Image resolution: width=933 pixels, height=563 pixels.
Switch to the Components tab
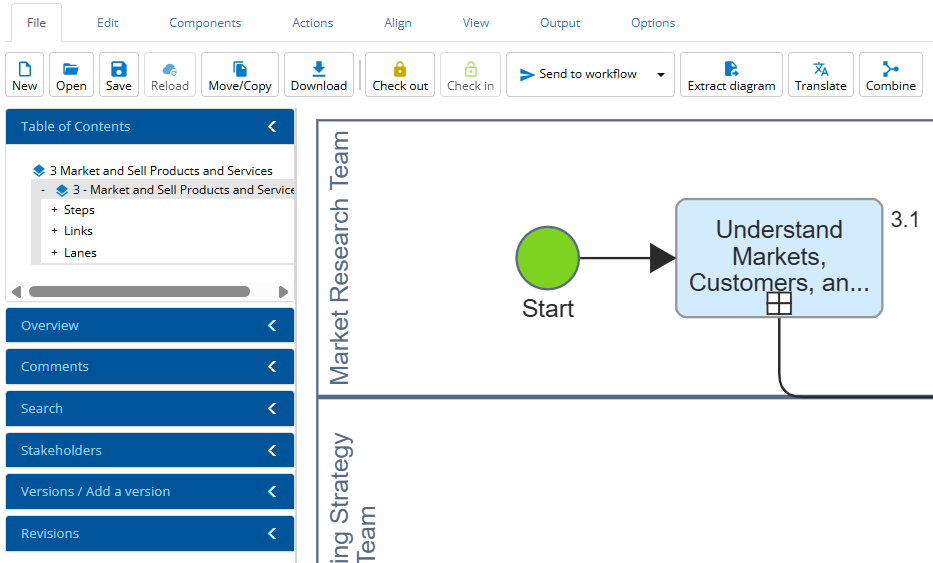point(205,23)
